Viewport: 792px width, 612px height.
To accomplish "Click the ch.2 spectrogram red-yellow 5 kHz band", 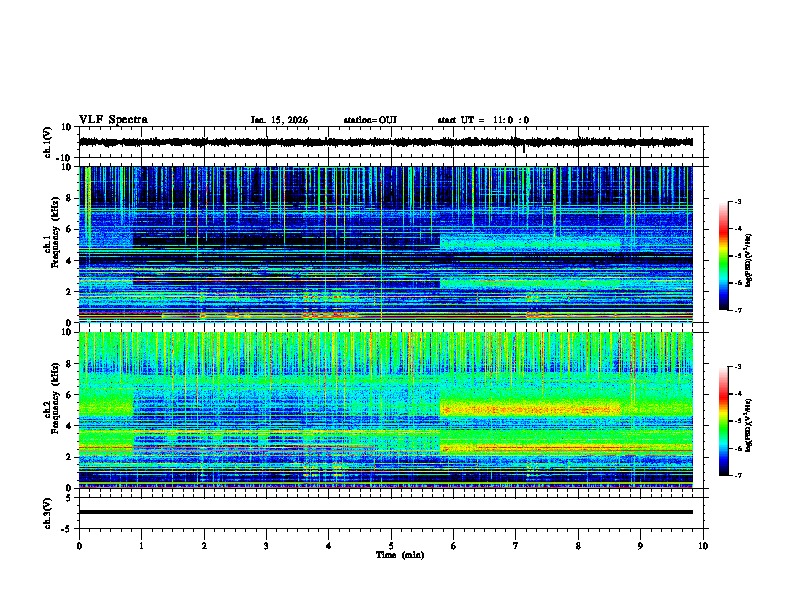I will coord(529,410).
